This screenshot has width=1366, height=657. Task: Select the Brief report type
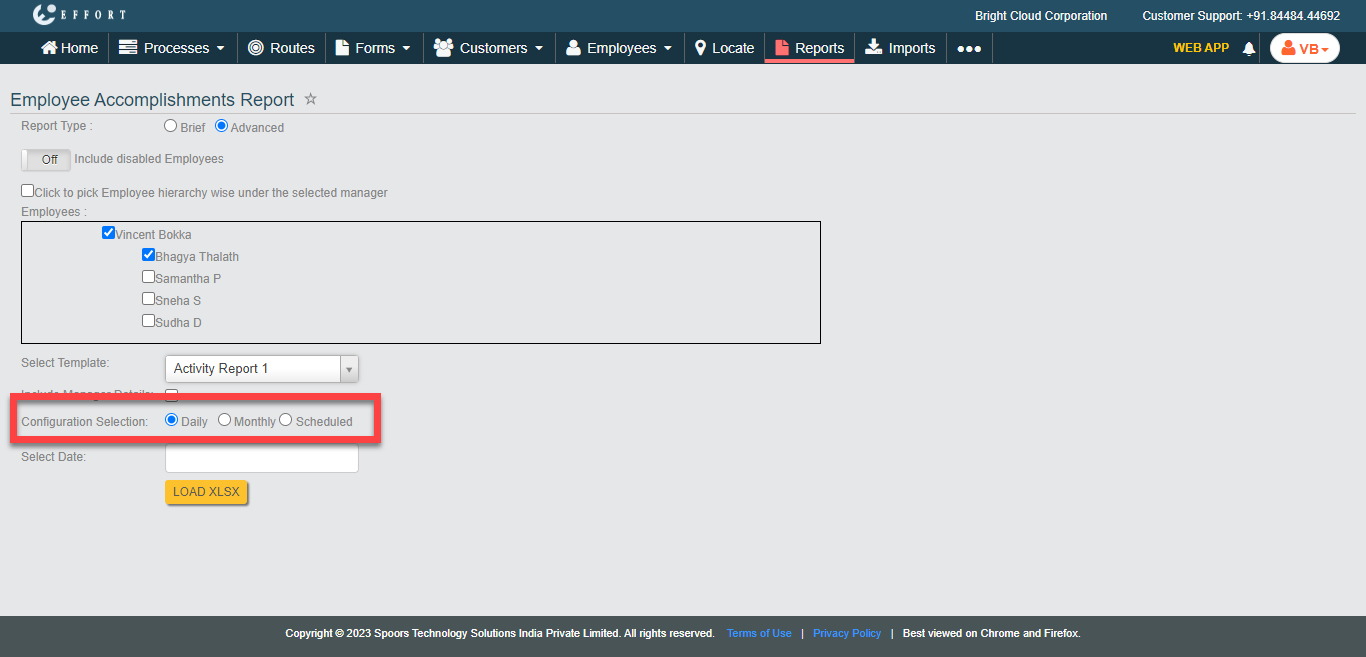click(170, 126)
